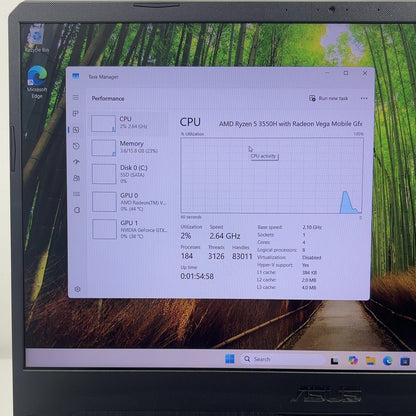Click the Disk 0 mini graph thumbnail
This screenshot has height=416, width=416.
pos(104,174)
